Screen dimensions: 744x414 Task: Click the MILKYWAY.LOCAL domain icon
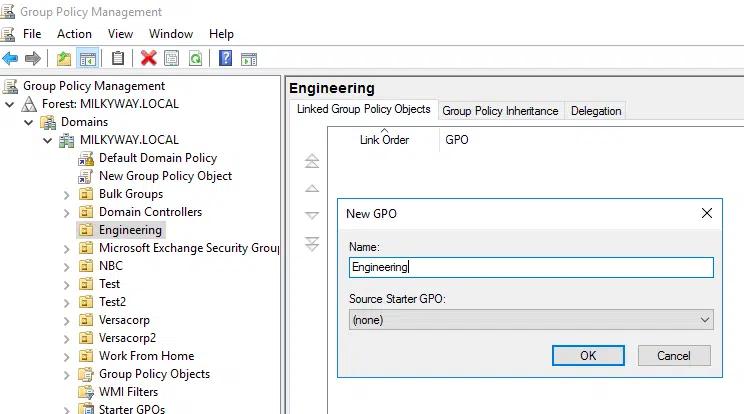pyautogui.click(x=66, y=140)
